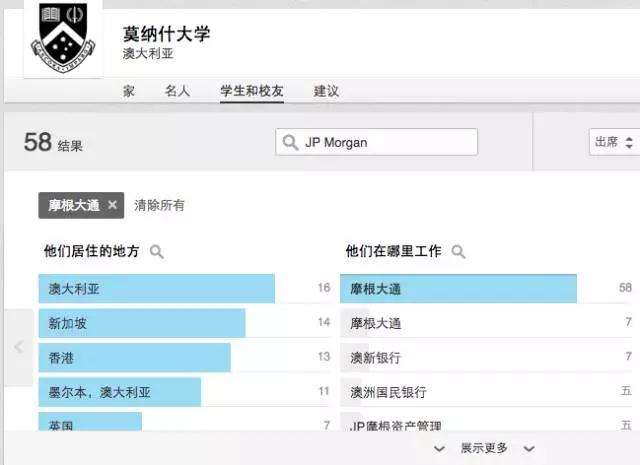640x465 pixels.
Task: Select the 学生和校友 tab
Action: [252, 91]
